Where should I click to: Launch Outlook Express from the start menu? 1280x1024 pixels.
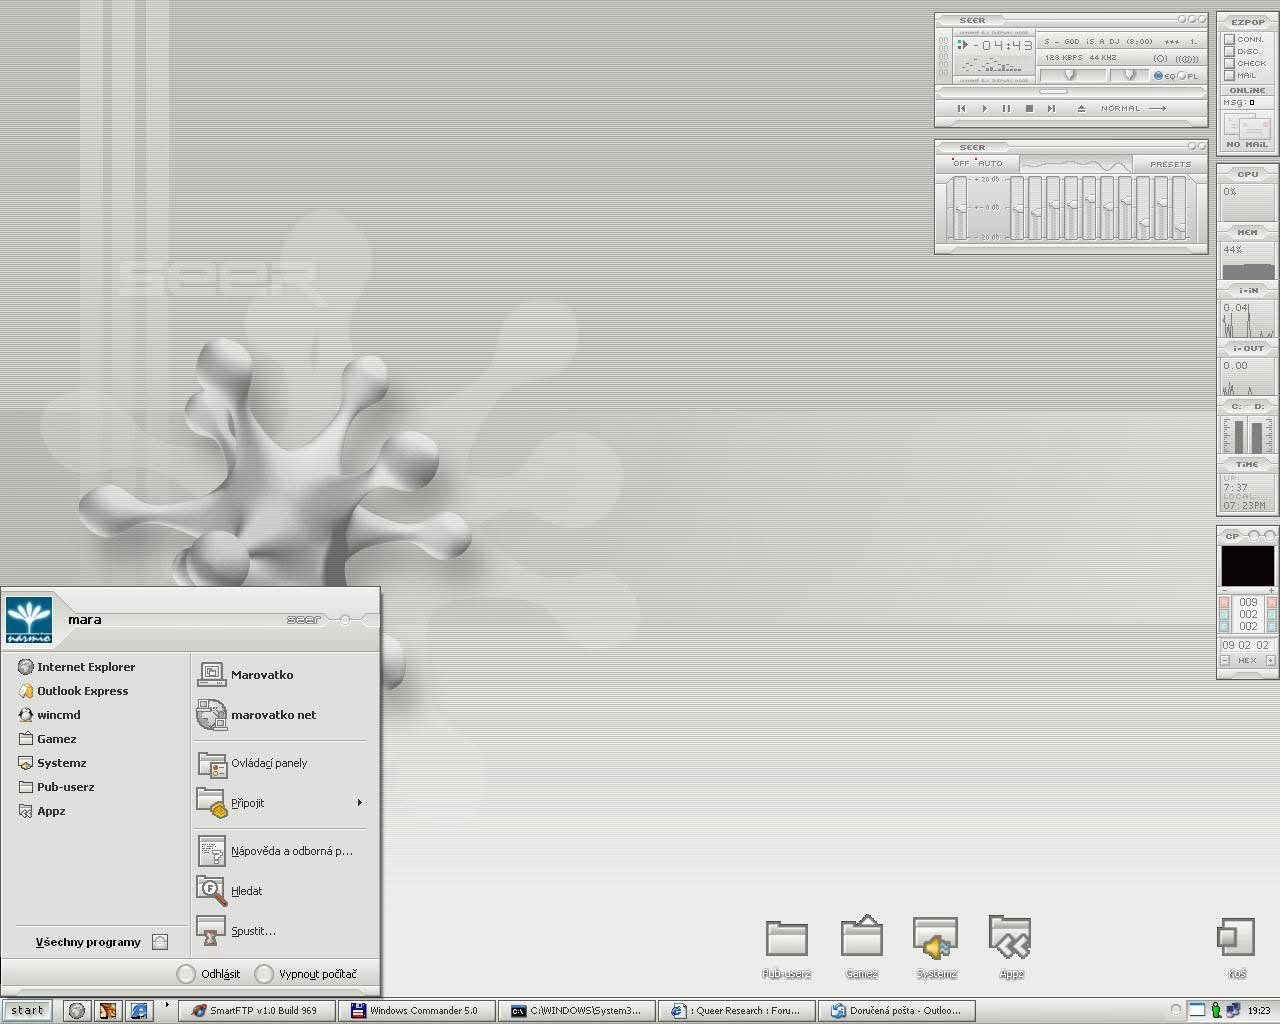point(74,691)
